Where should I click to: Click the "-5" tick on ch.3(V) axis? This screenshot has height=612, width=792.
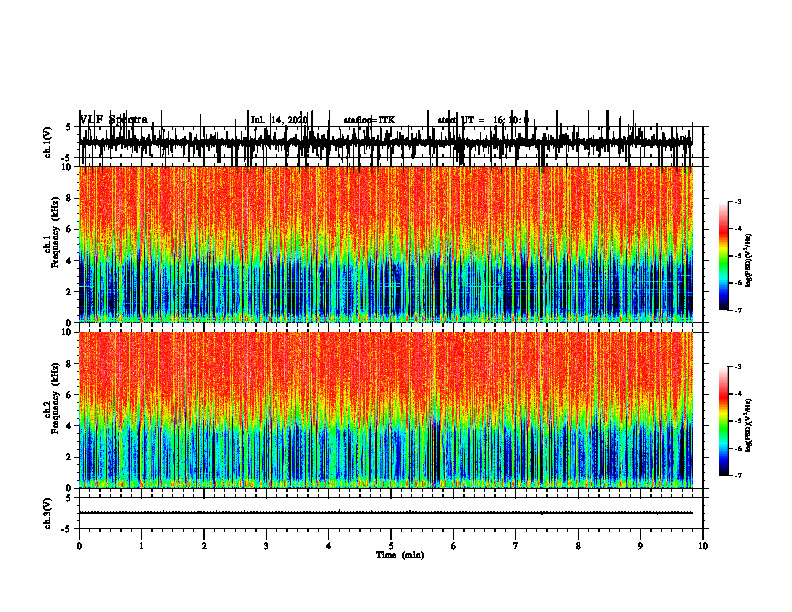(x=67, y=529)
